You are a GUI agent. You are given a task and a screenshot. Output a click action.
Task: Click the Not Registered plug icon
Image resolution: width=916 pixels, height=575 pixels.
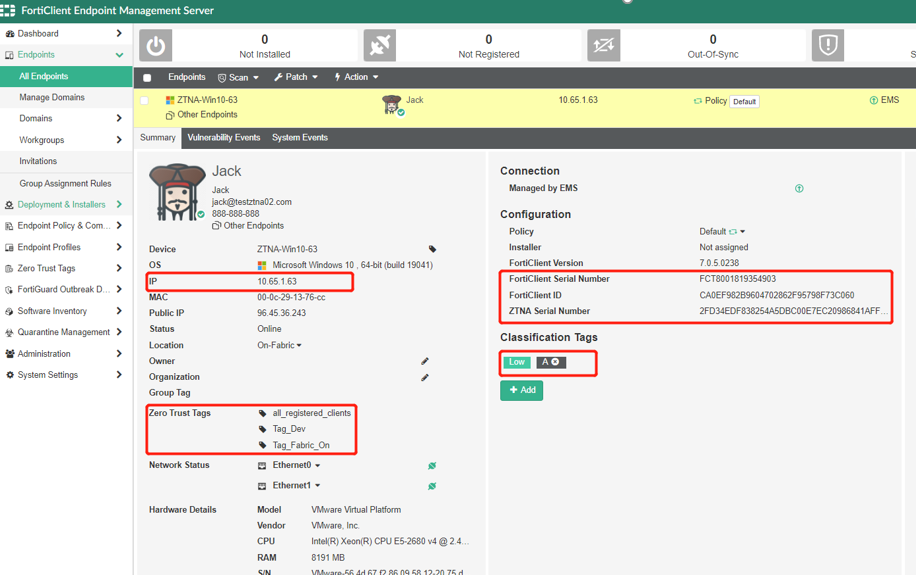click(x=380, y=45)
